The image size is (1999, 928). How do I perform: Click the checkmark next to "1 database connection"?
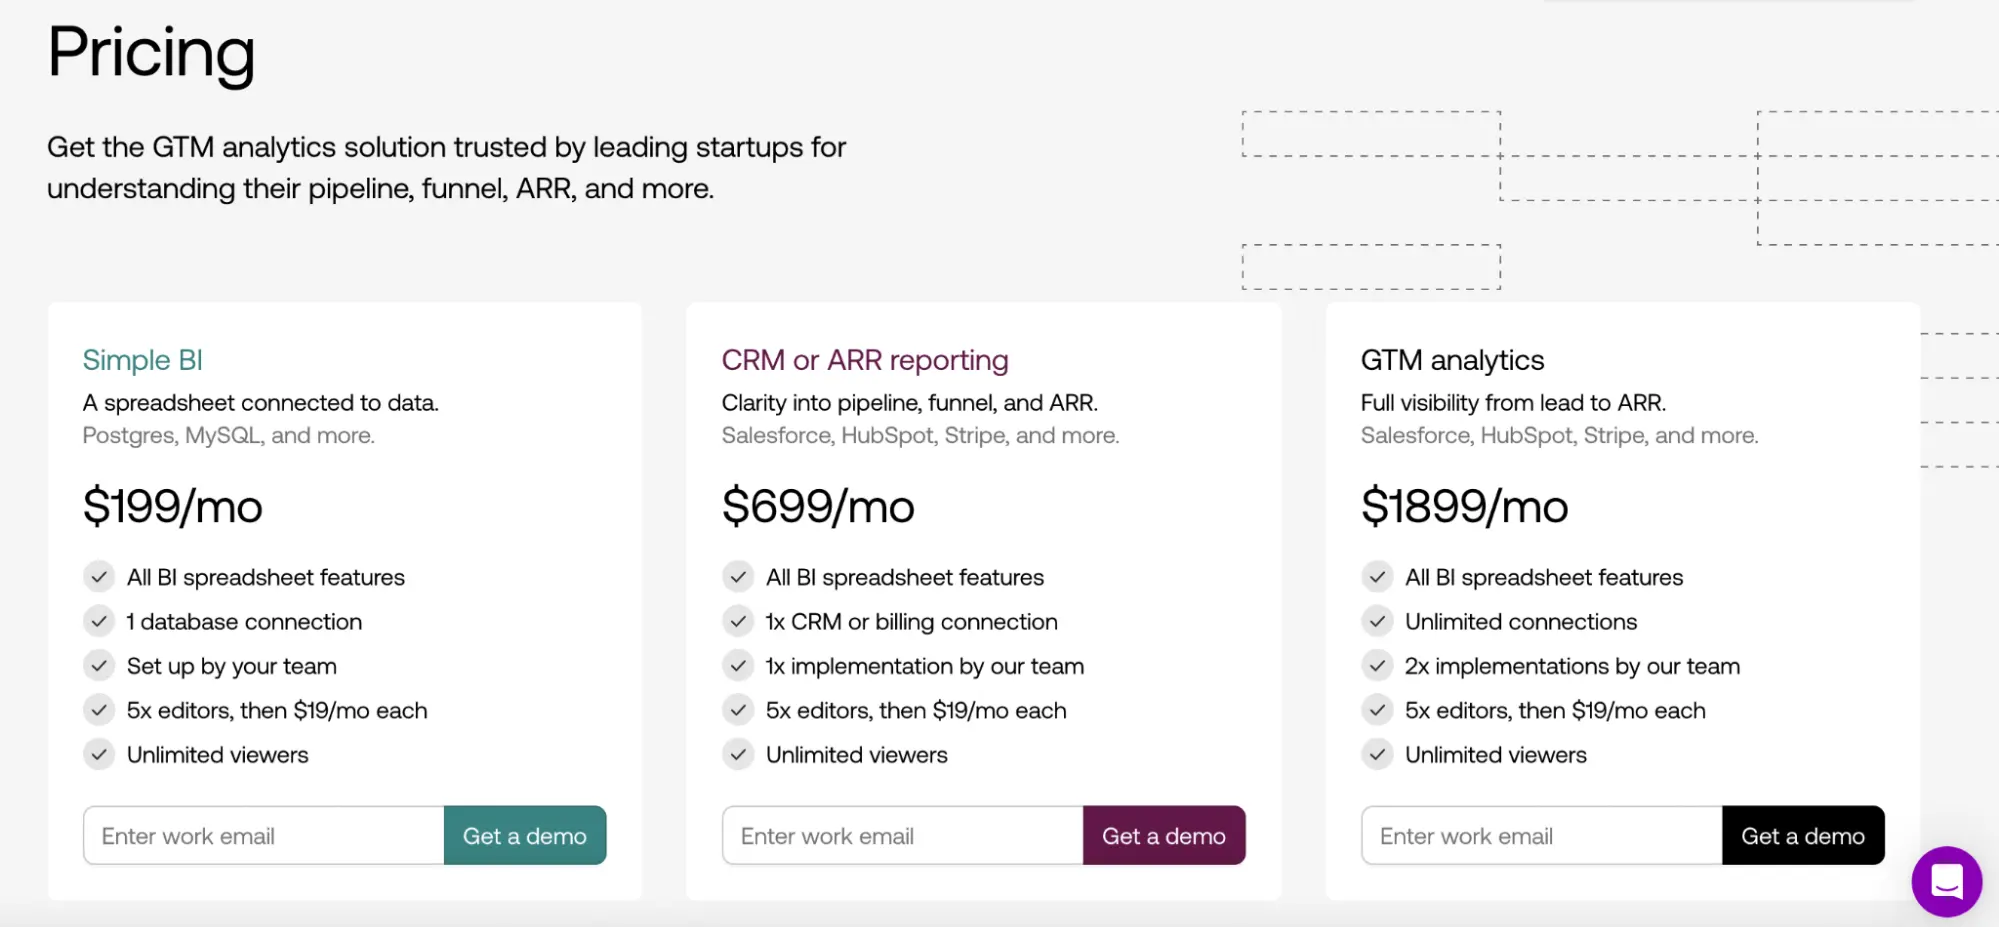(99, 621)
